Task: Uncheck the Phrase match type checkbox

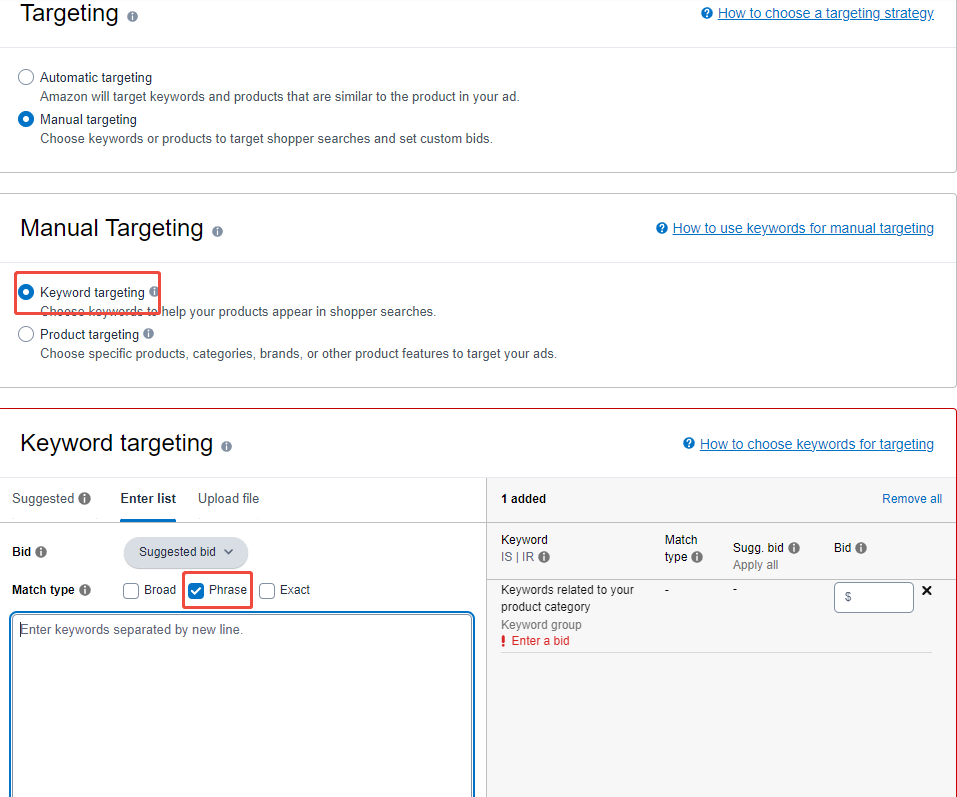Action: click(x=196, y=590)
